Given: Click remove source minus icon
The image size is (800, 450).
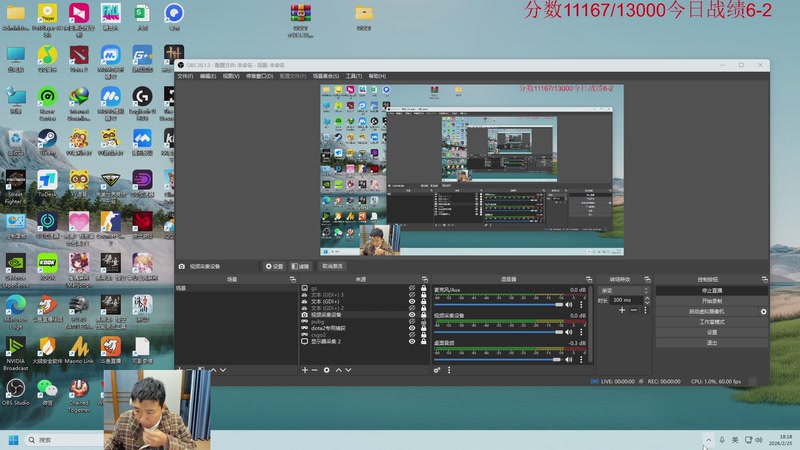Looking at the screenshot, I should coord(314,370).
